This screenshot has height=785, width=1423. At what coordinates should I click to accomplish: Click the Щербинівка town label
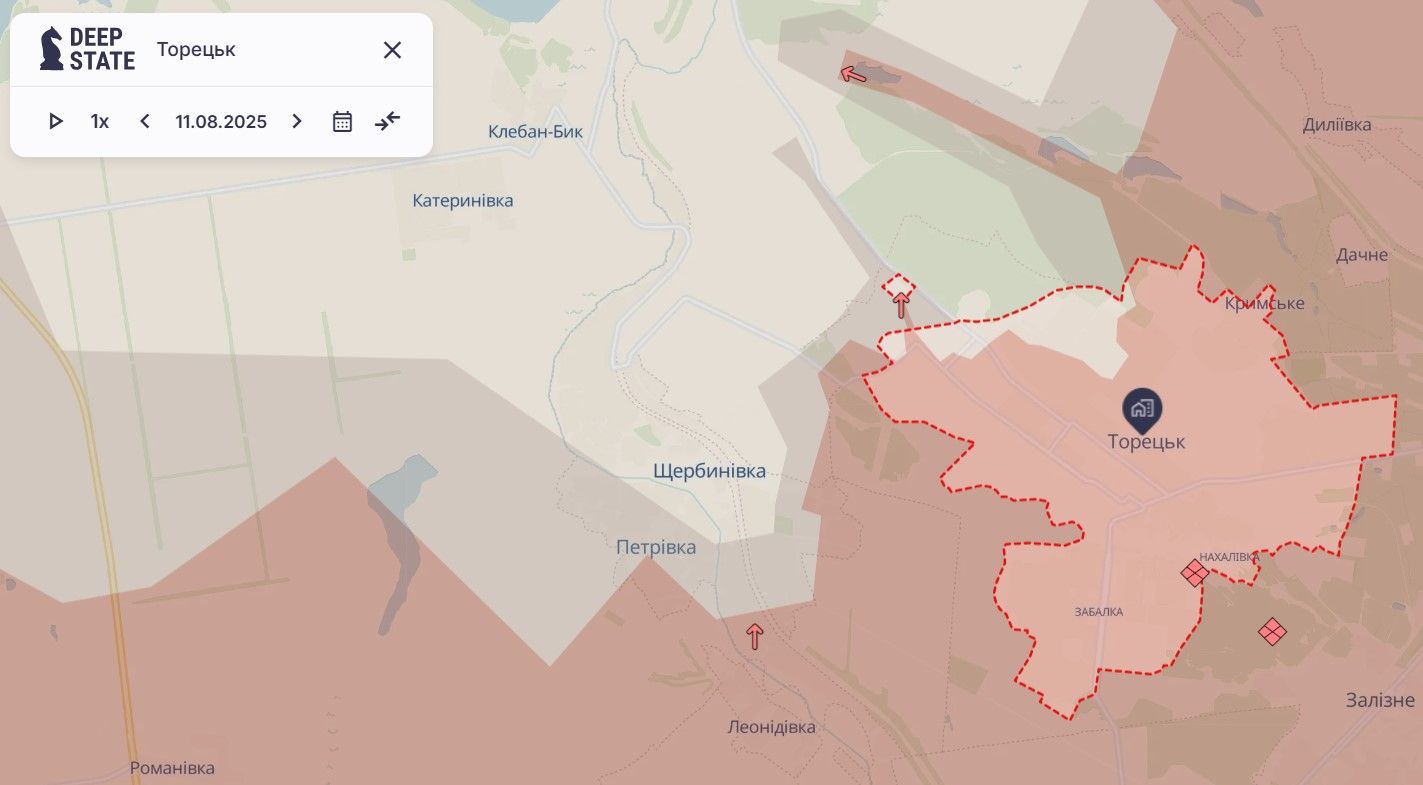click(709, 471)
